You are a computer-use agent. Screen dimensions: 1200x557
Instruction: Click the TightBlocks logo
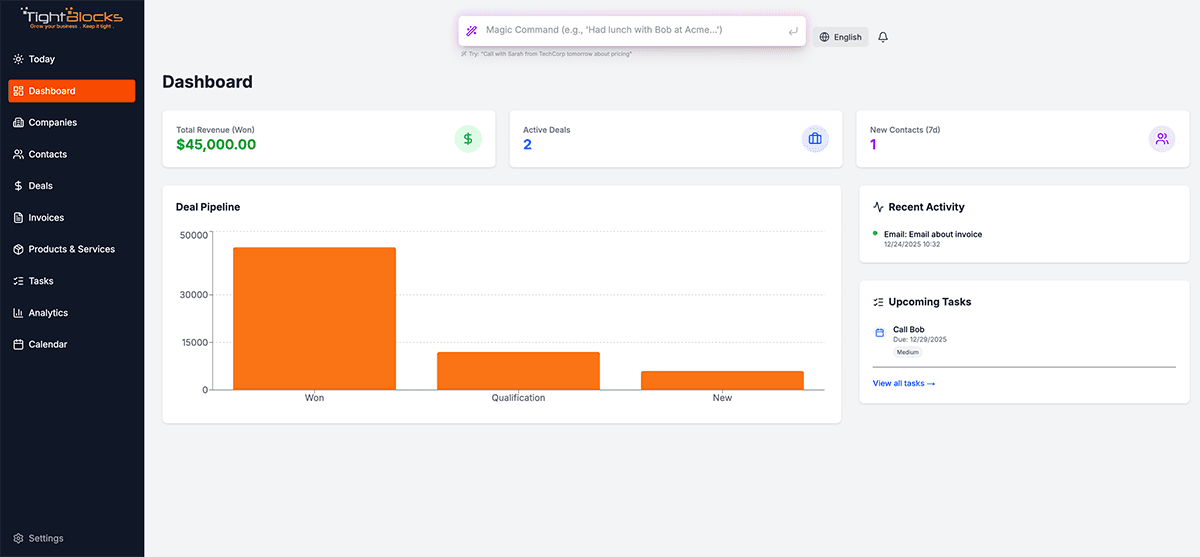72,17
